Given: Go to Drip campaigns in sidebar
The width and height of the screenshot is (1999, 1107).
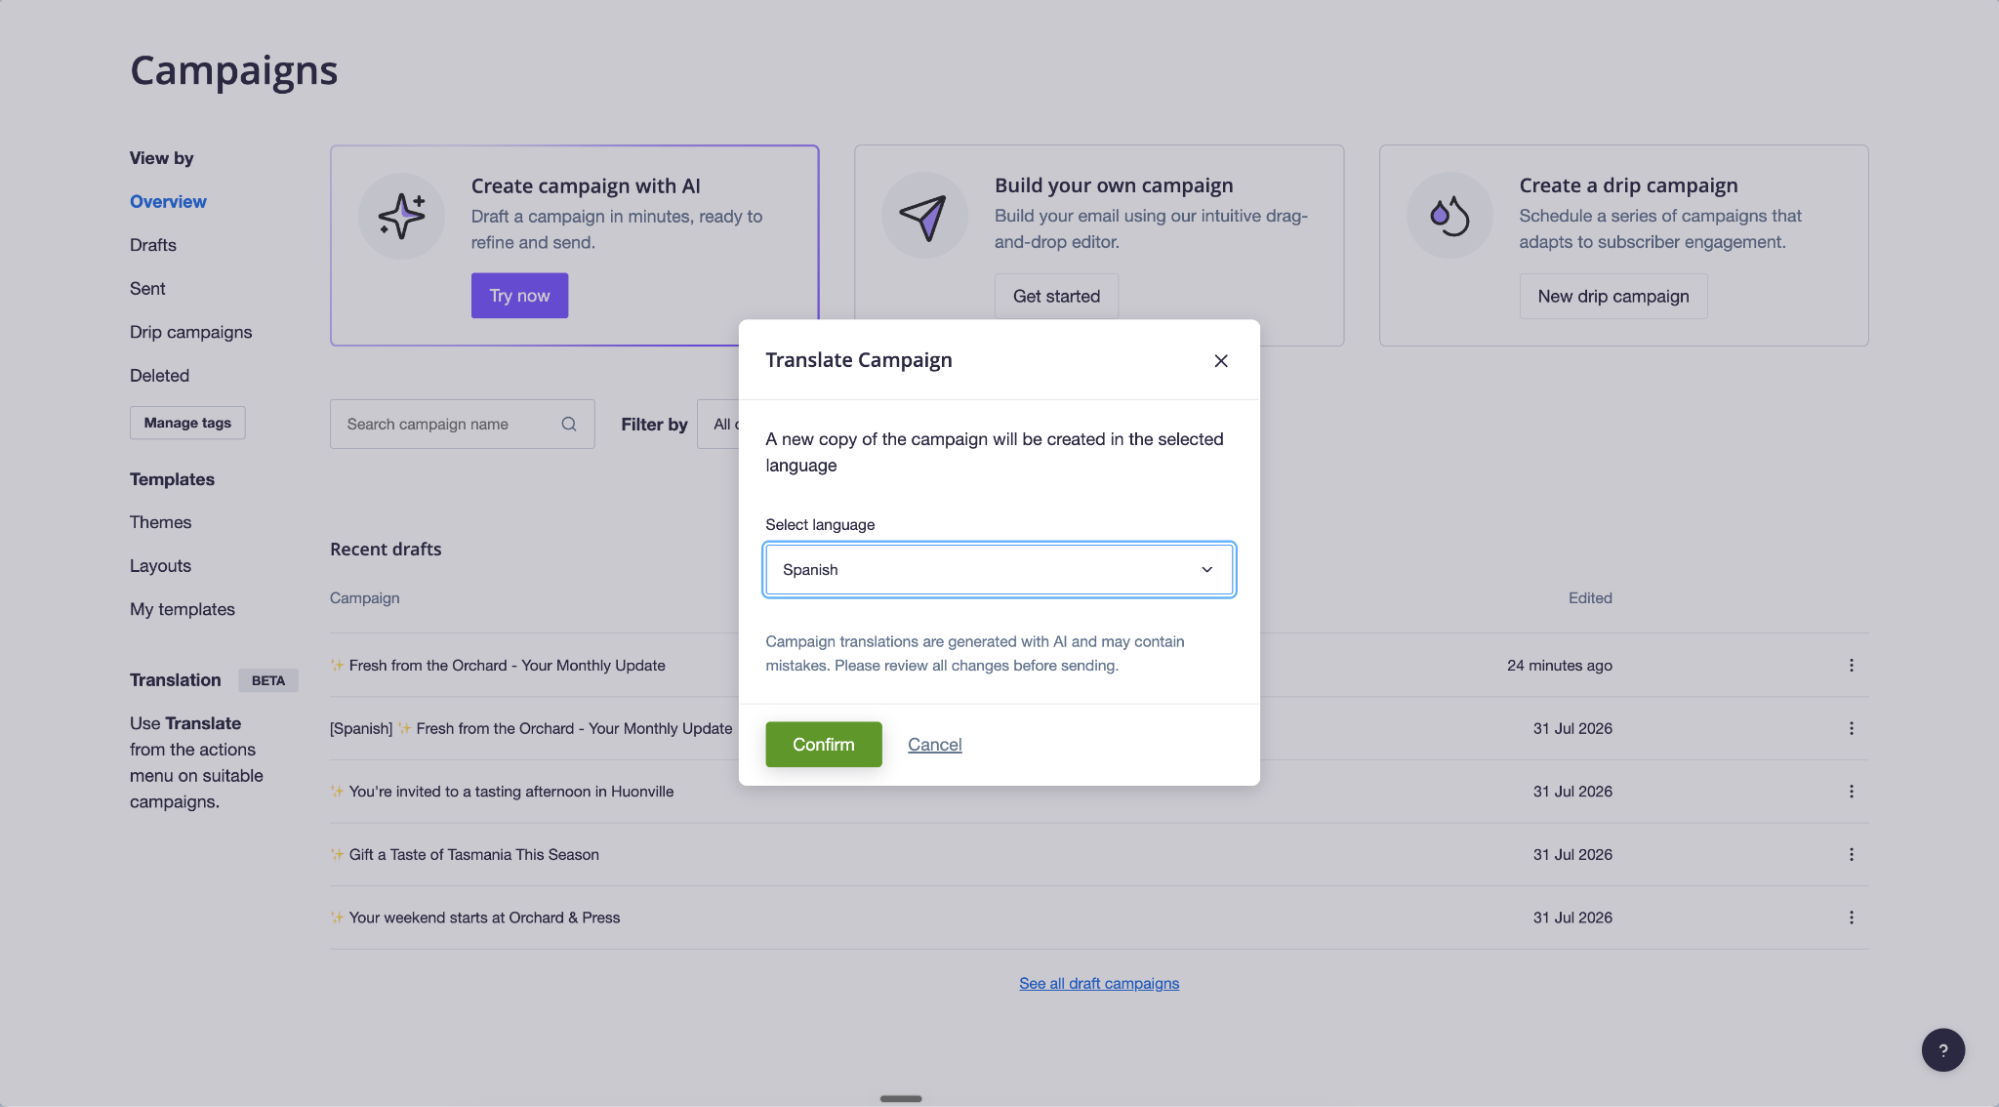Looking at the screenshot, I should pos(191,332).
